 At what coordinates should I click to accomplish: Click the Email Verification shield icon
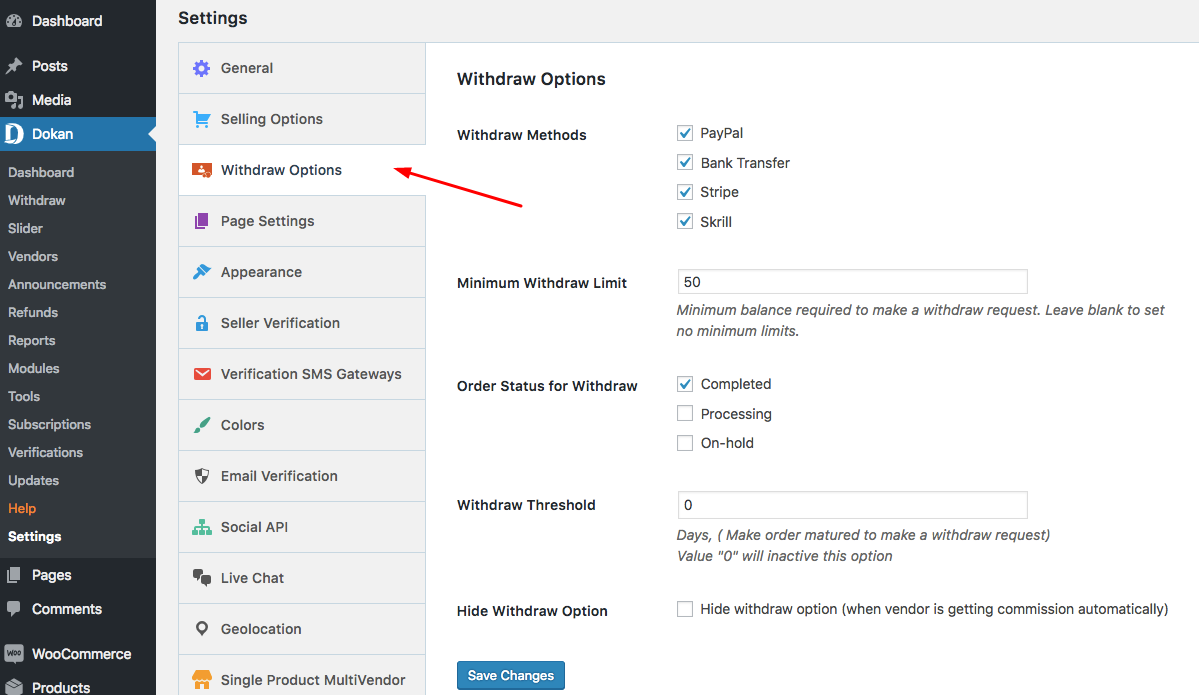(x=202, y=476)
